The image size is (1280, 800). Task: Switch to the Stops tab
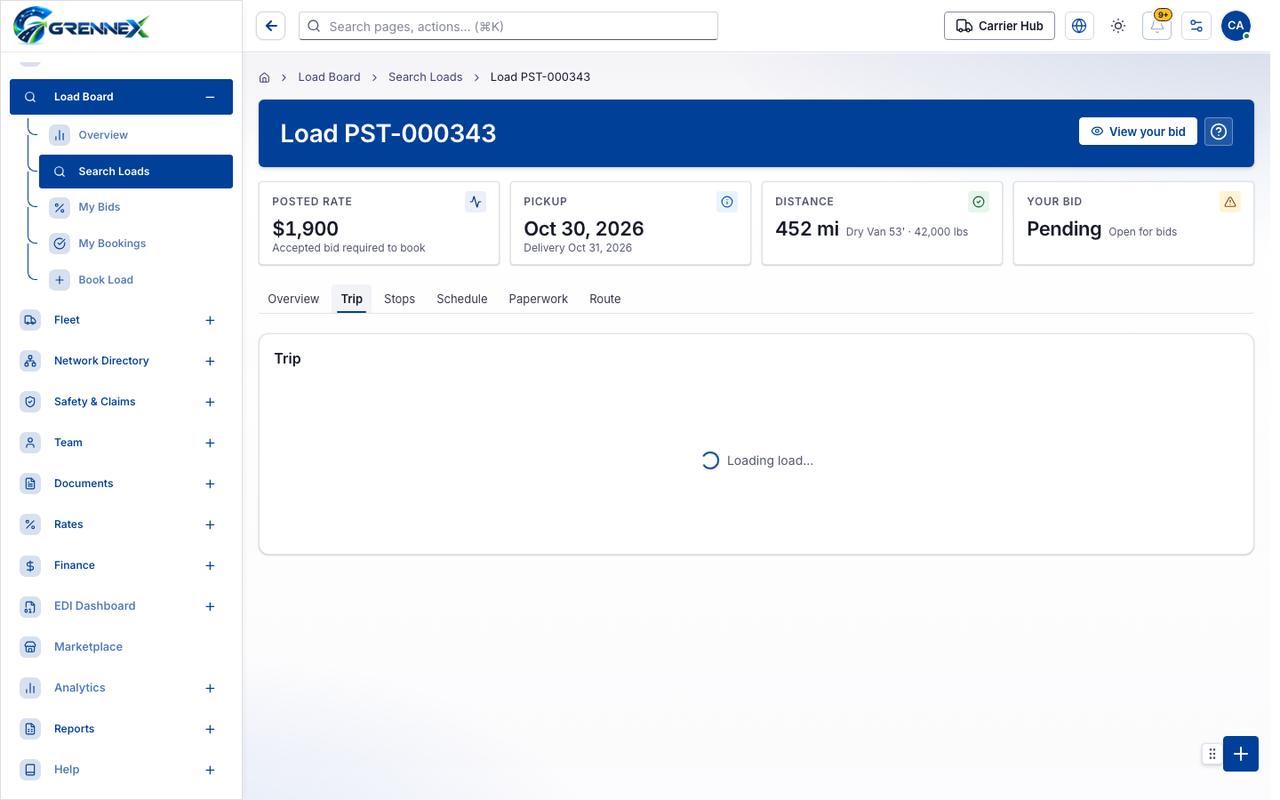click(x=399, y=299)
